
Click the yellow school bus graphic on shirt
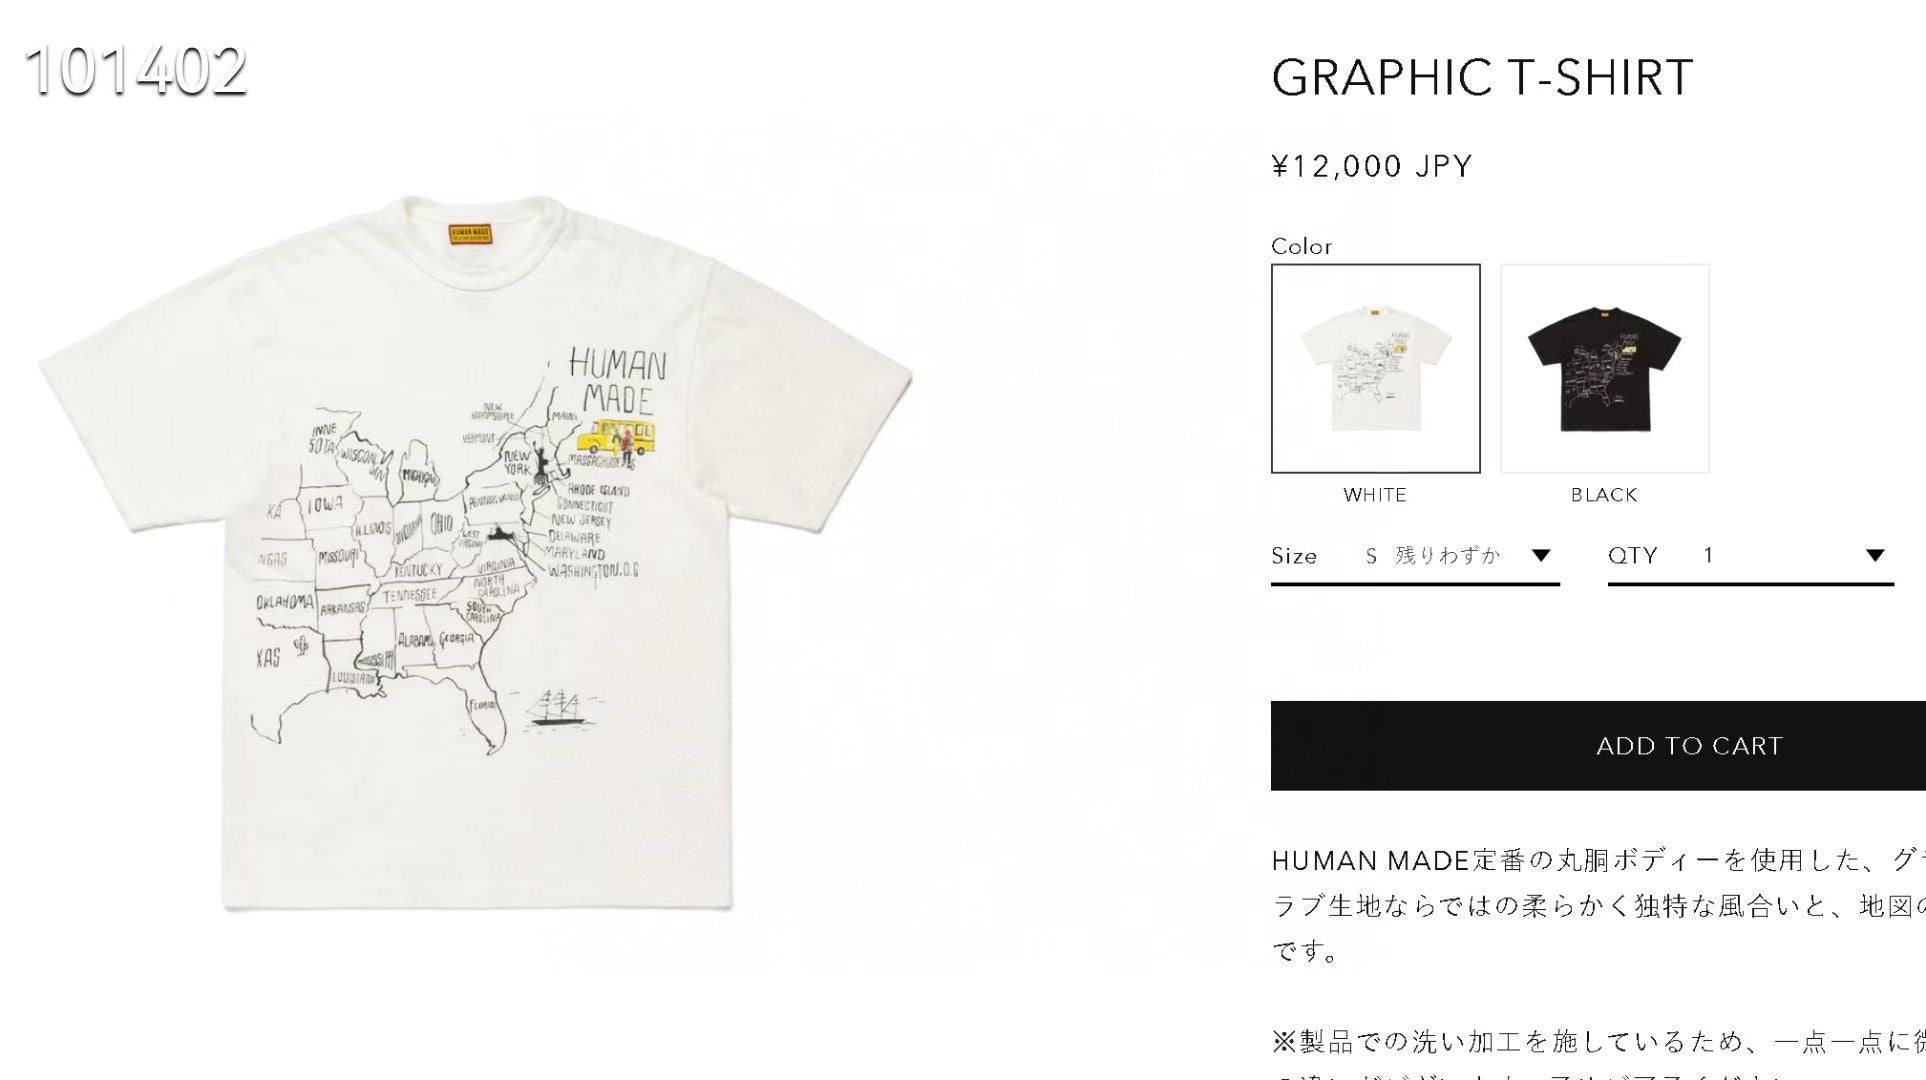point(617,439)
